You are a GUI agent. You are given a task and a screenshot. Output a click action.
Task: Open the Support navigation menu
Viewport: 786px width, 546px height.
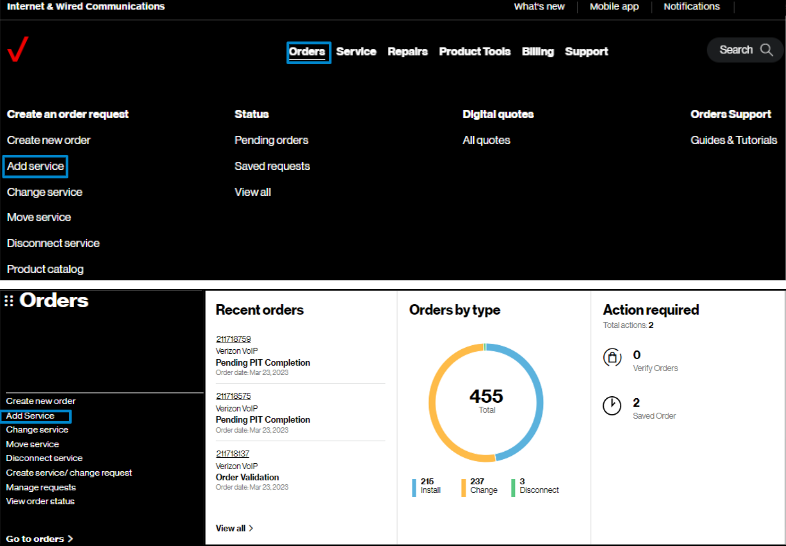coord(586,52)
